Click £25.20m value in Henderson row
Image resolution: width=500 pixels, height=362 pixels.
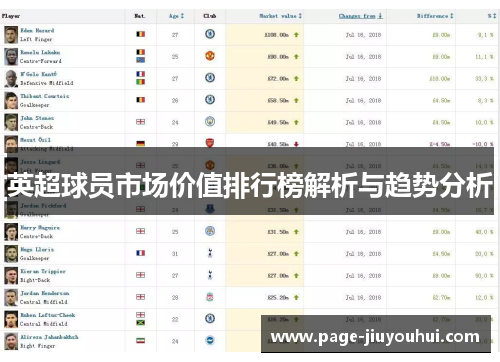click(x=278, y=297)
